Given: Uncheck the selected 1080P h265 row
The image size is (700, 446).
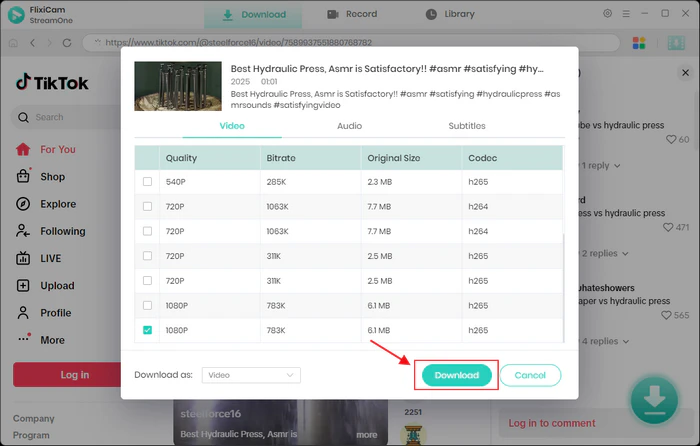Looking at the screenshot, I should 148,330.
